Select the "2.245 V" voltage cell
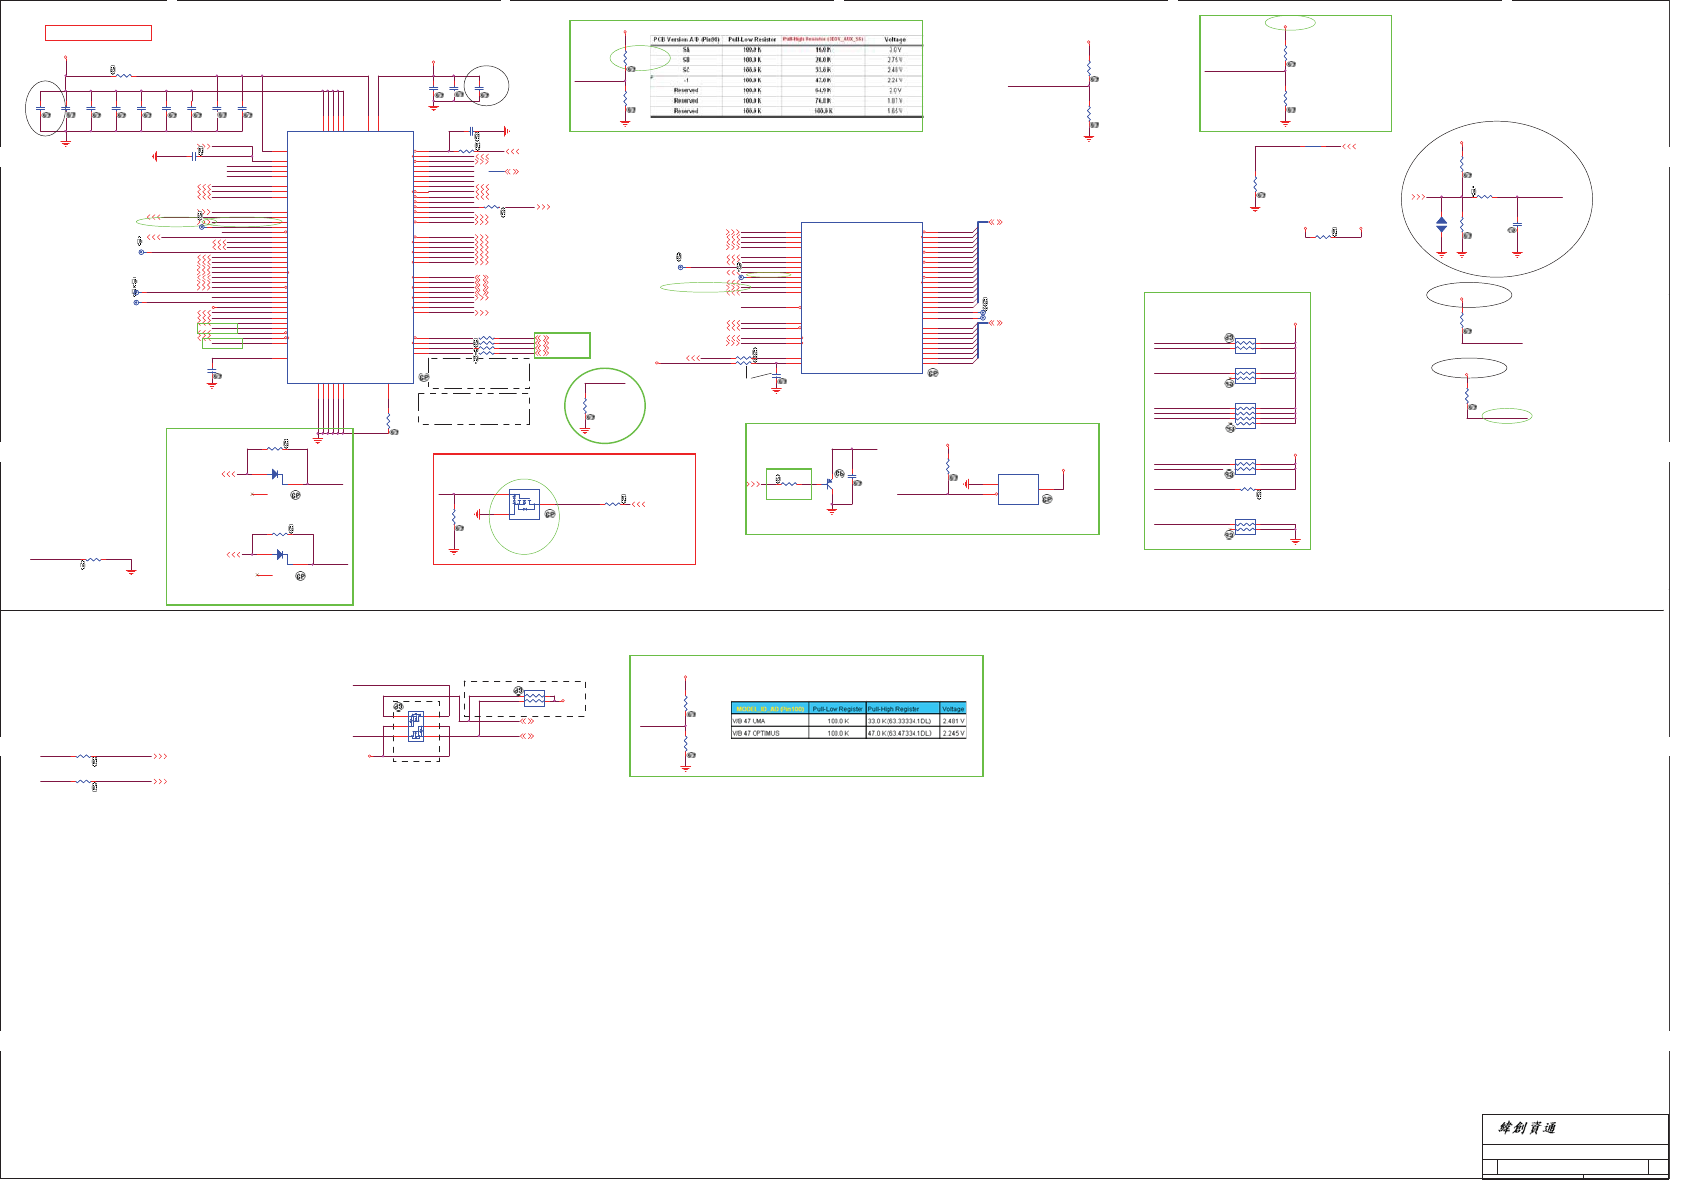 click(x=953, y=733)
